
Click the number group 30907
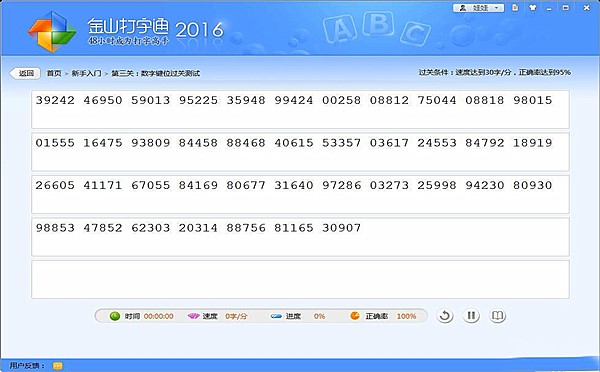coord(341,228)
